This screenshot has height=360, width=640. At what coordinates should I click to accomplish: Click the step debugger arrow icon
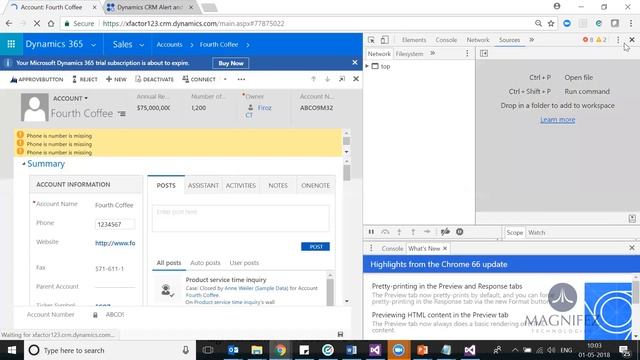pos(427,232)
